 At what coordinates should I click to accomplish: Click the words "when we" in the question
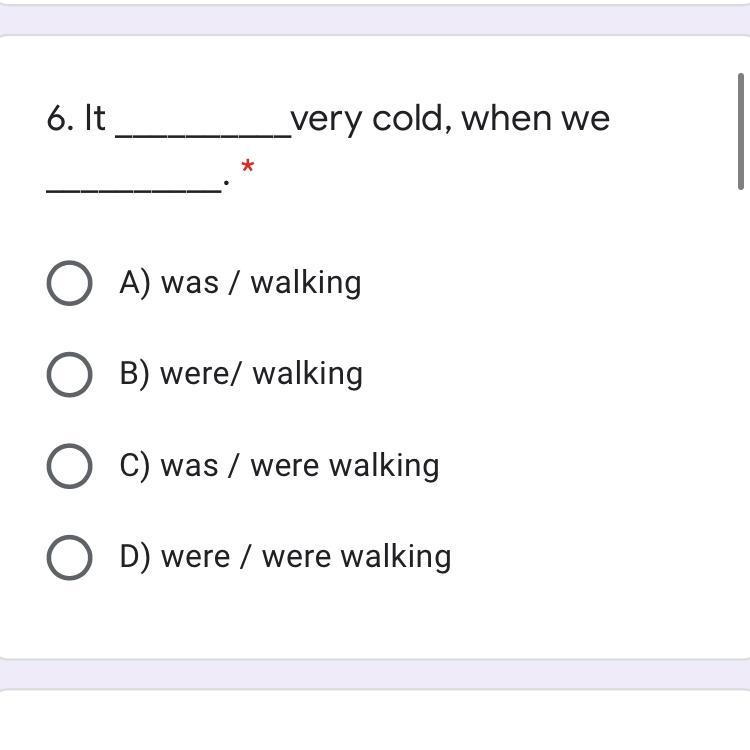(x=535, y=119)
